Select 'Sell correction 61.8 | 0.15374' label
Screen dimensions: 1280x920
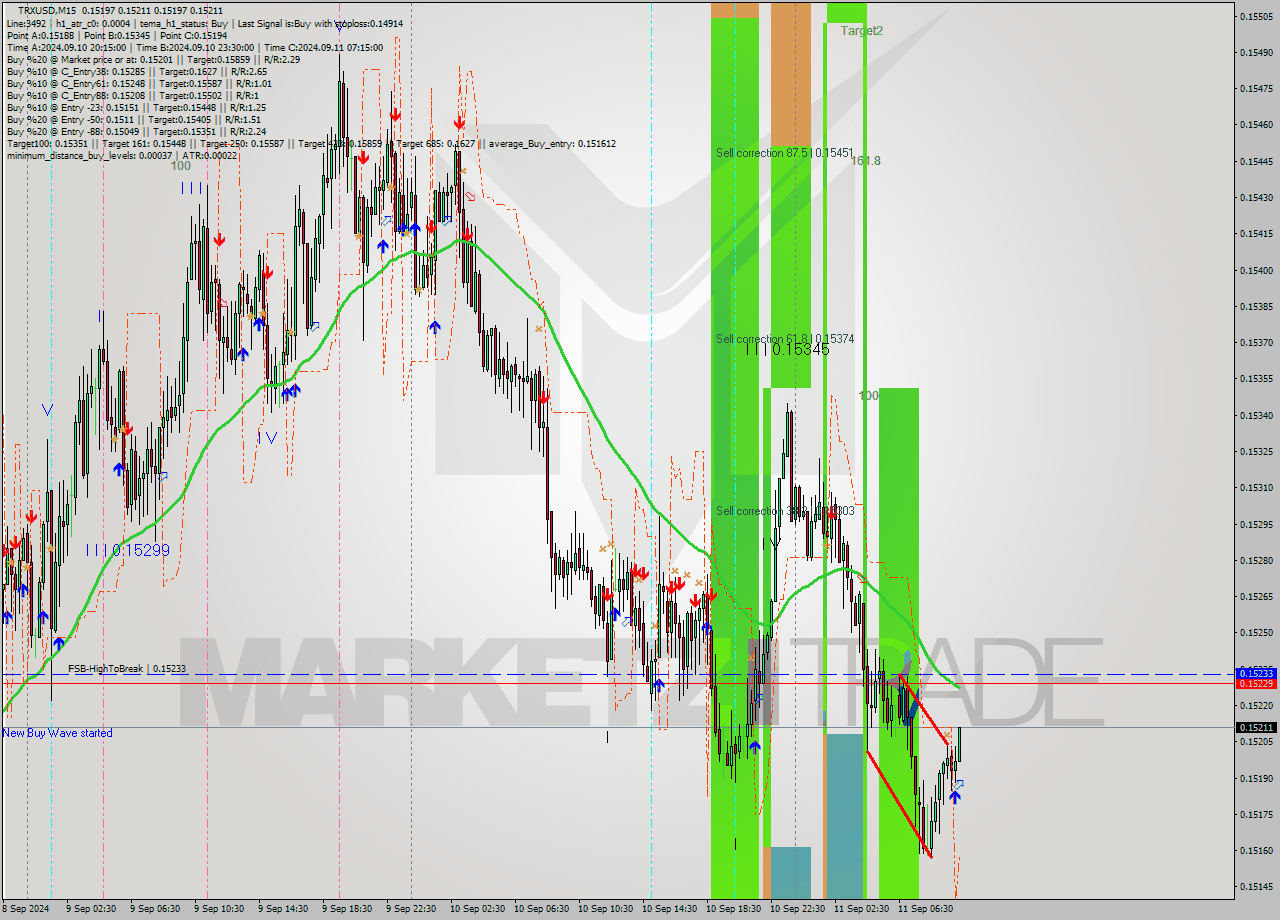pyautogui.click(x=784, y=339)
